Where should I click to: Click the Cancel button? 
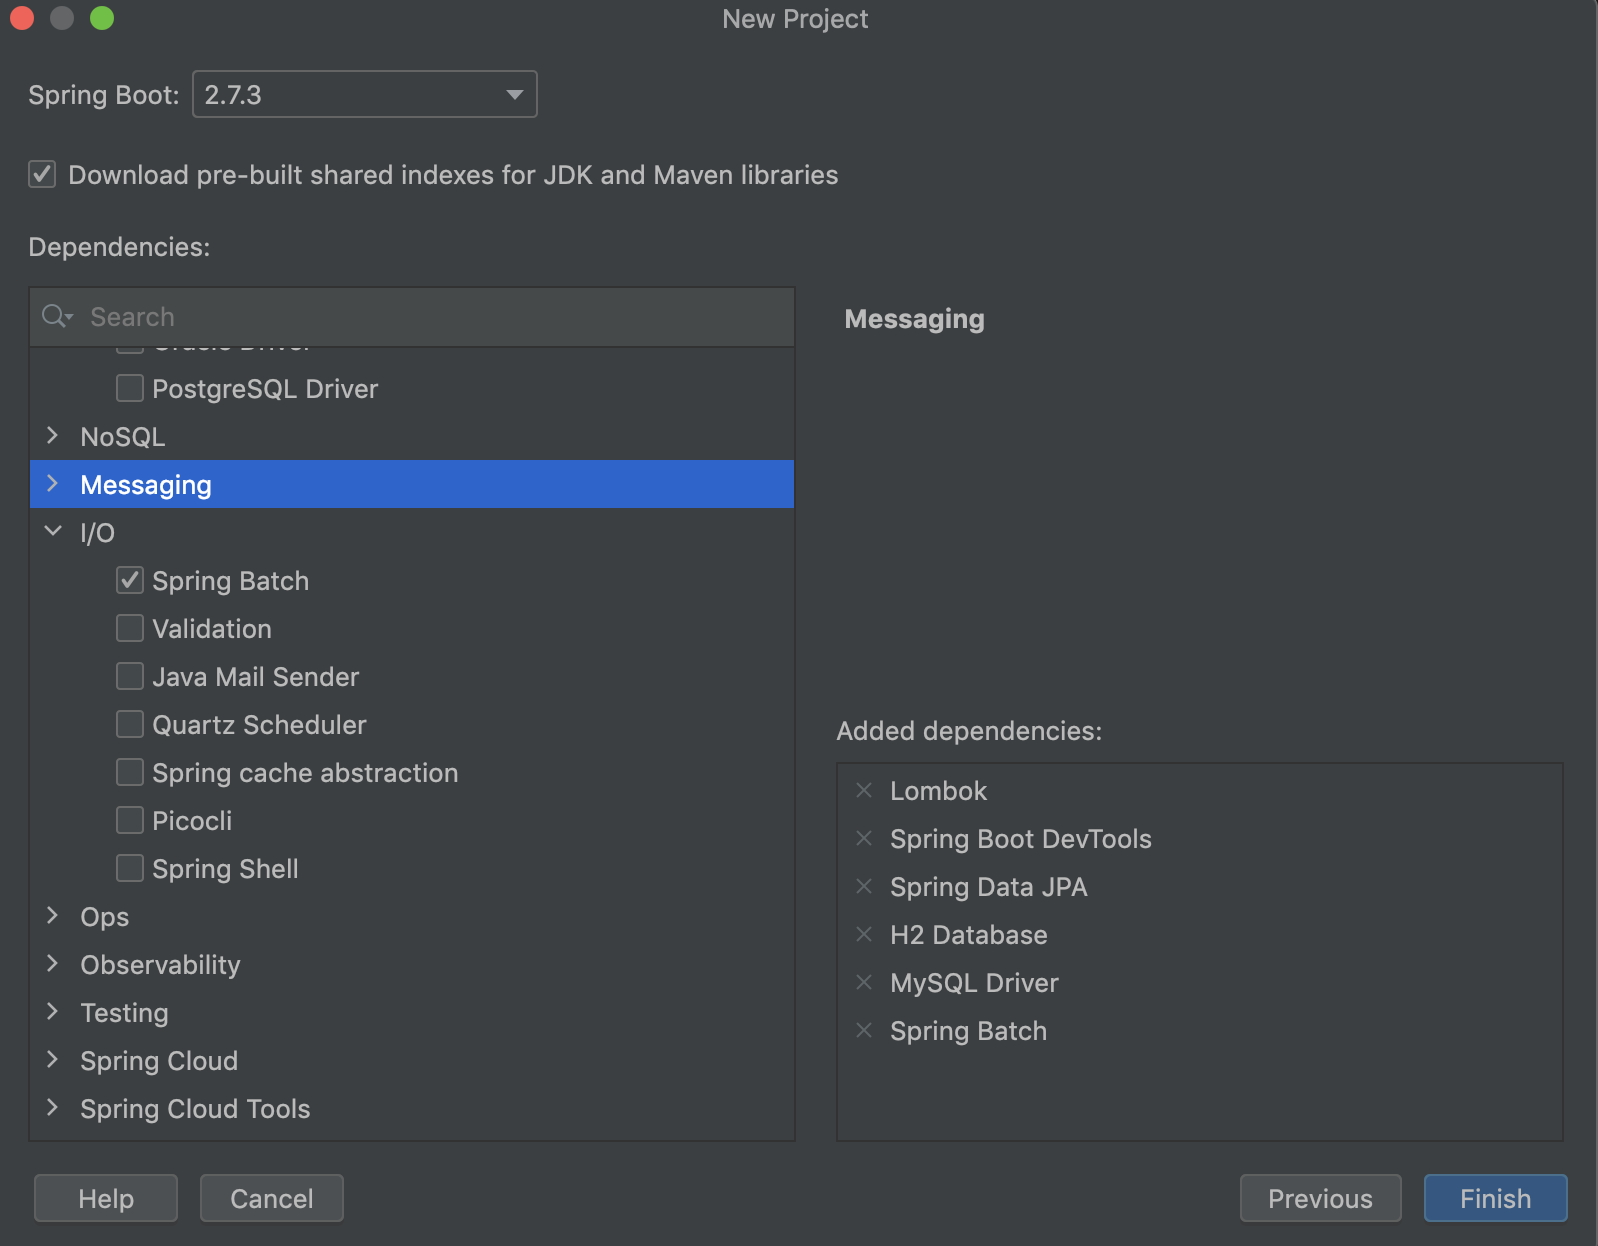272,1198
